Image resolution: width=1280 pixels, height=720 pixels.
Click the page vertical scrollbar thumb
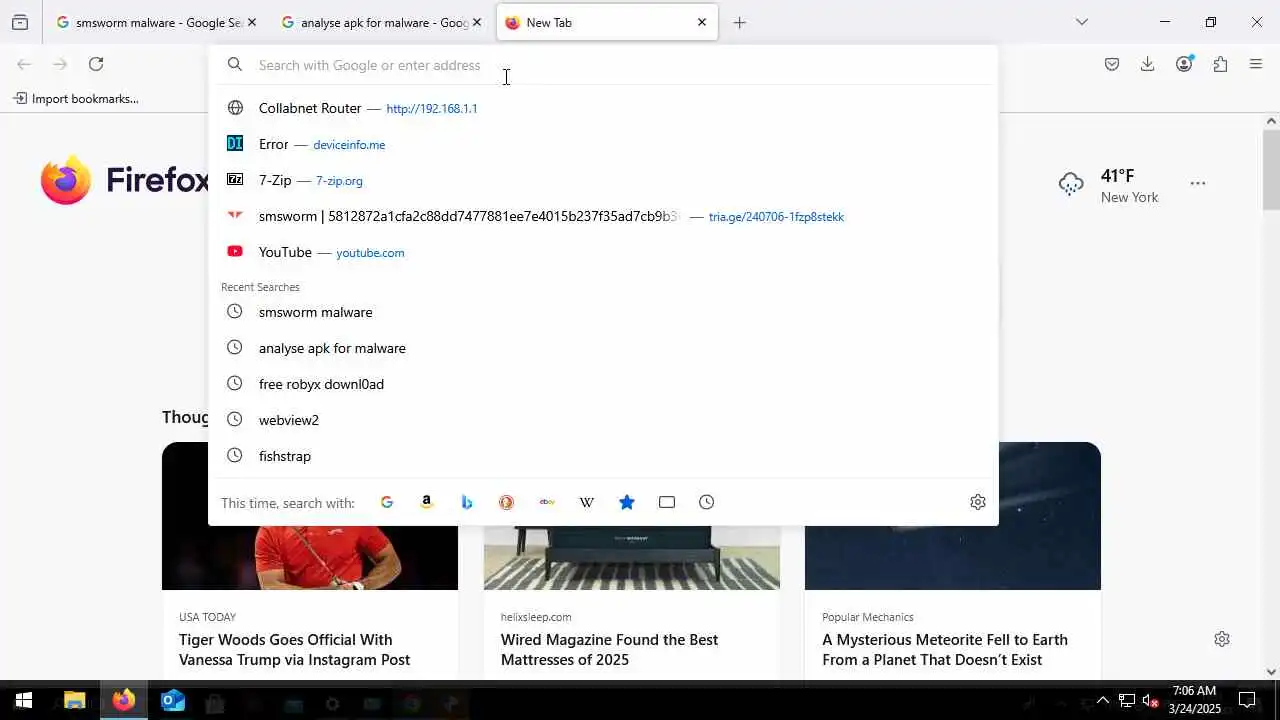click(1271, 170)
